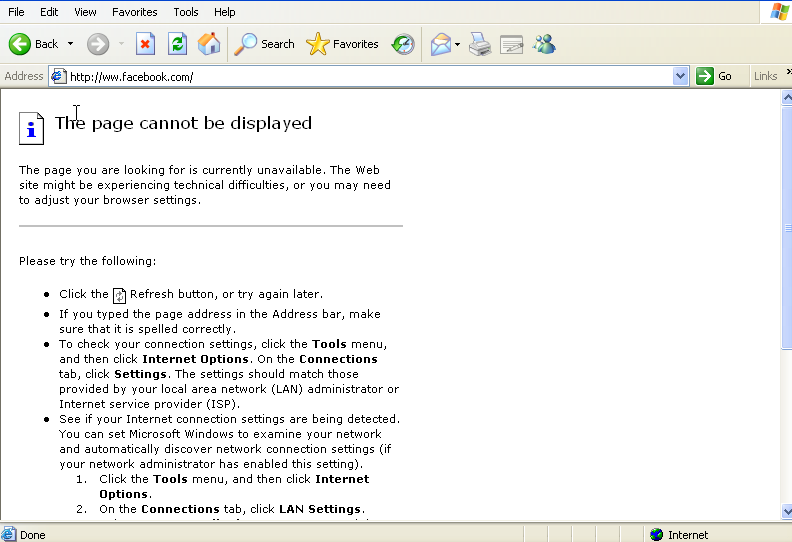Expand the Address bar dropdown list

(680, 76)
